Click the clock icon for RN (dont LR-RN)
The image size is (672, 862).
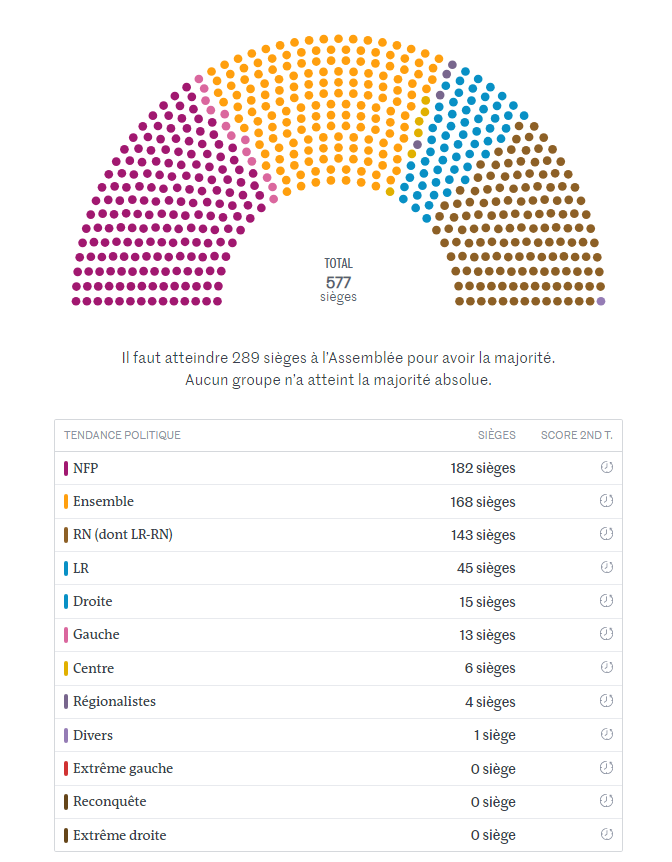point(606,534)
